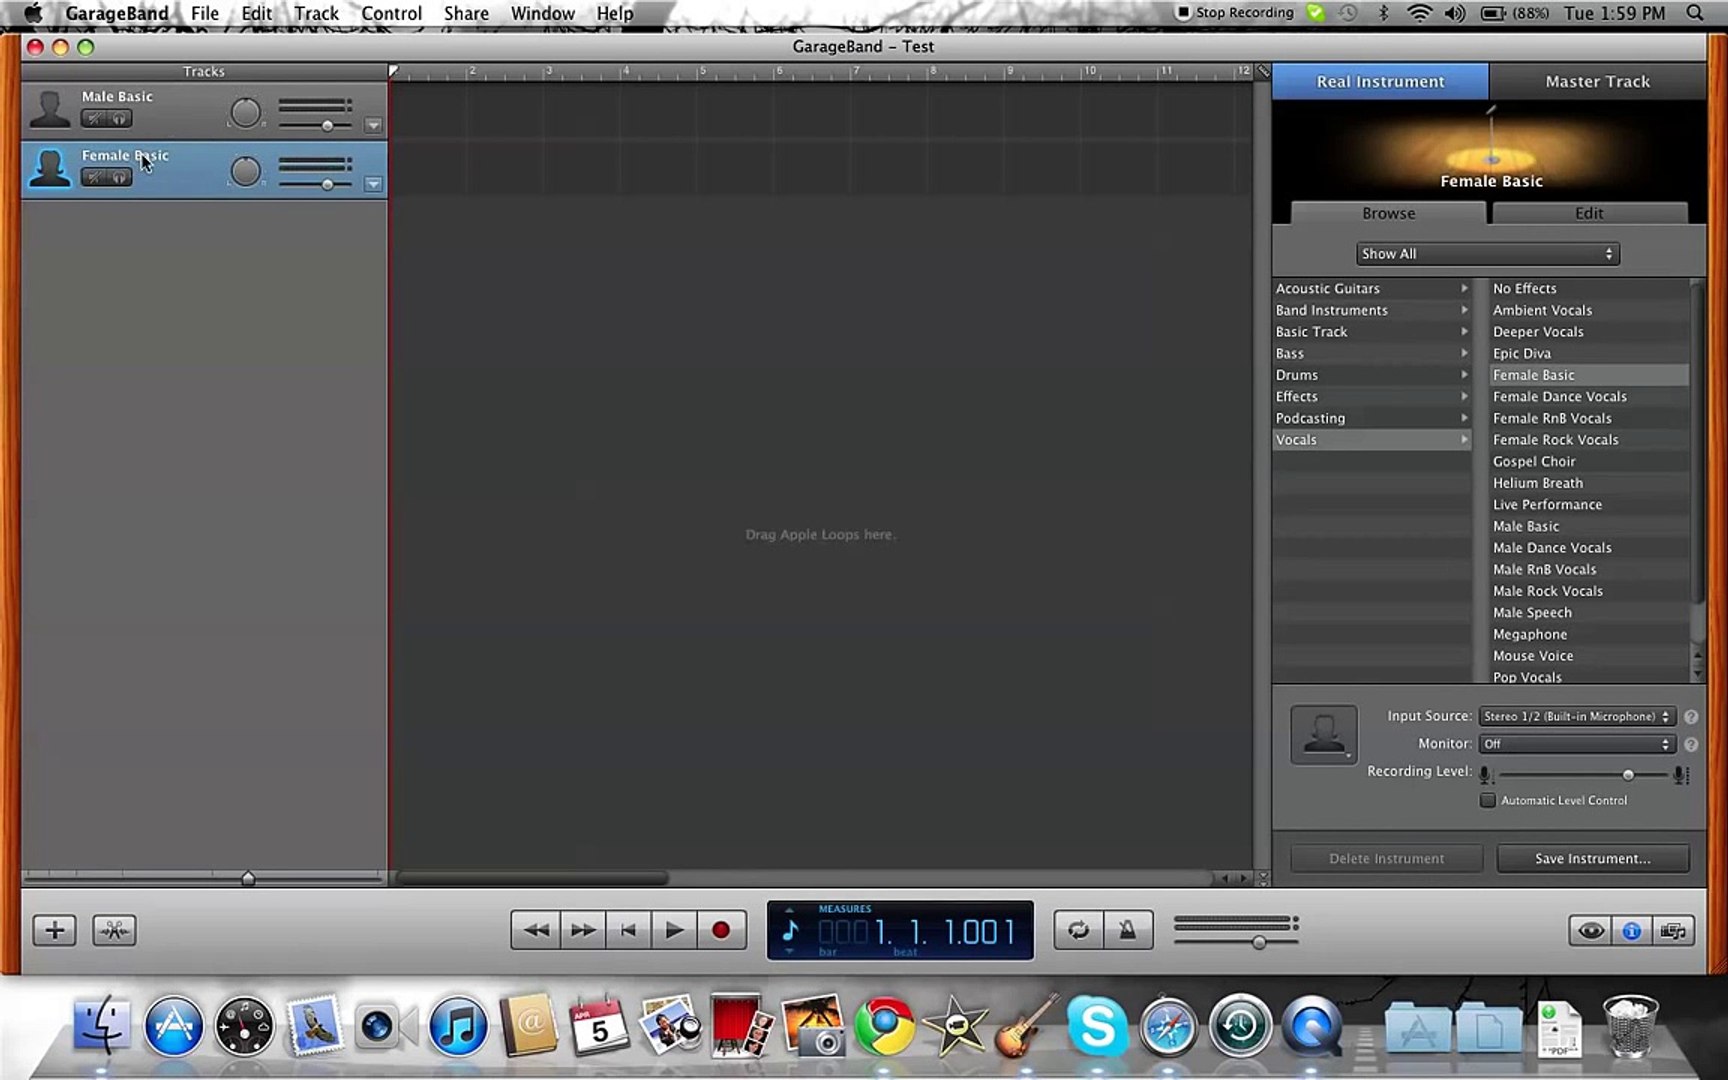Show the loop browser eye button

tap(1590, 931)
